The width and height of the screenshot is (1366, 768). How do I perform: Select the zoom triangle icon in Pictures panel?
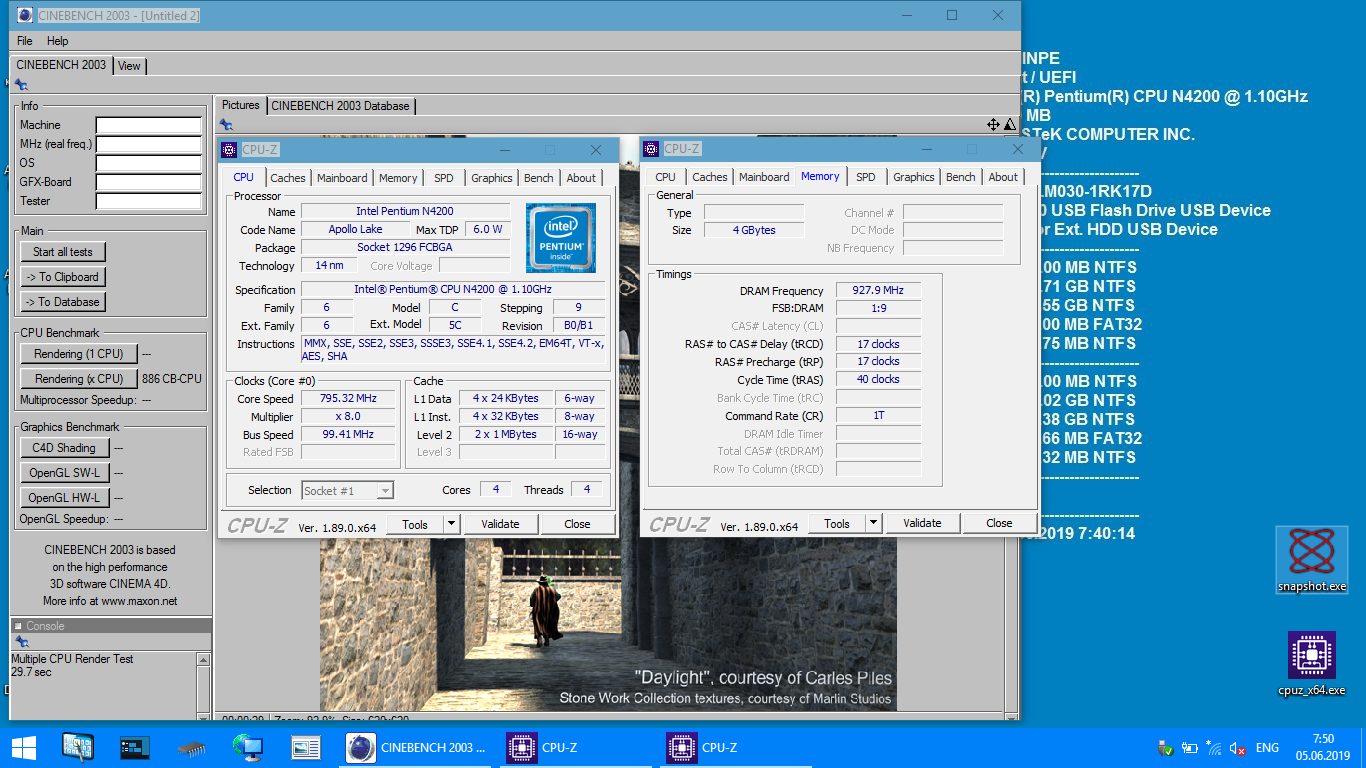tap(1009, 124)
